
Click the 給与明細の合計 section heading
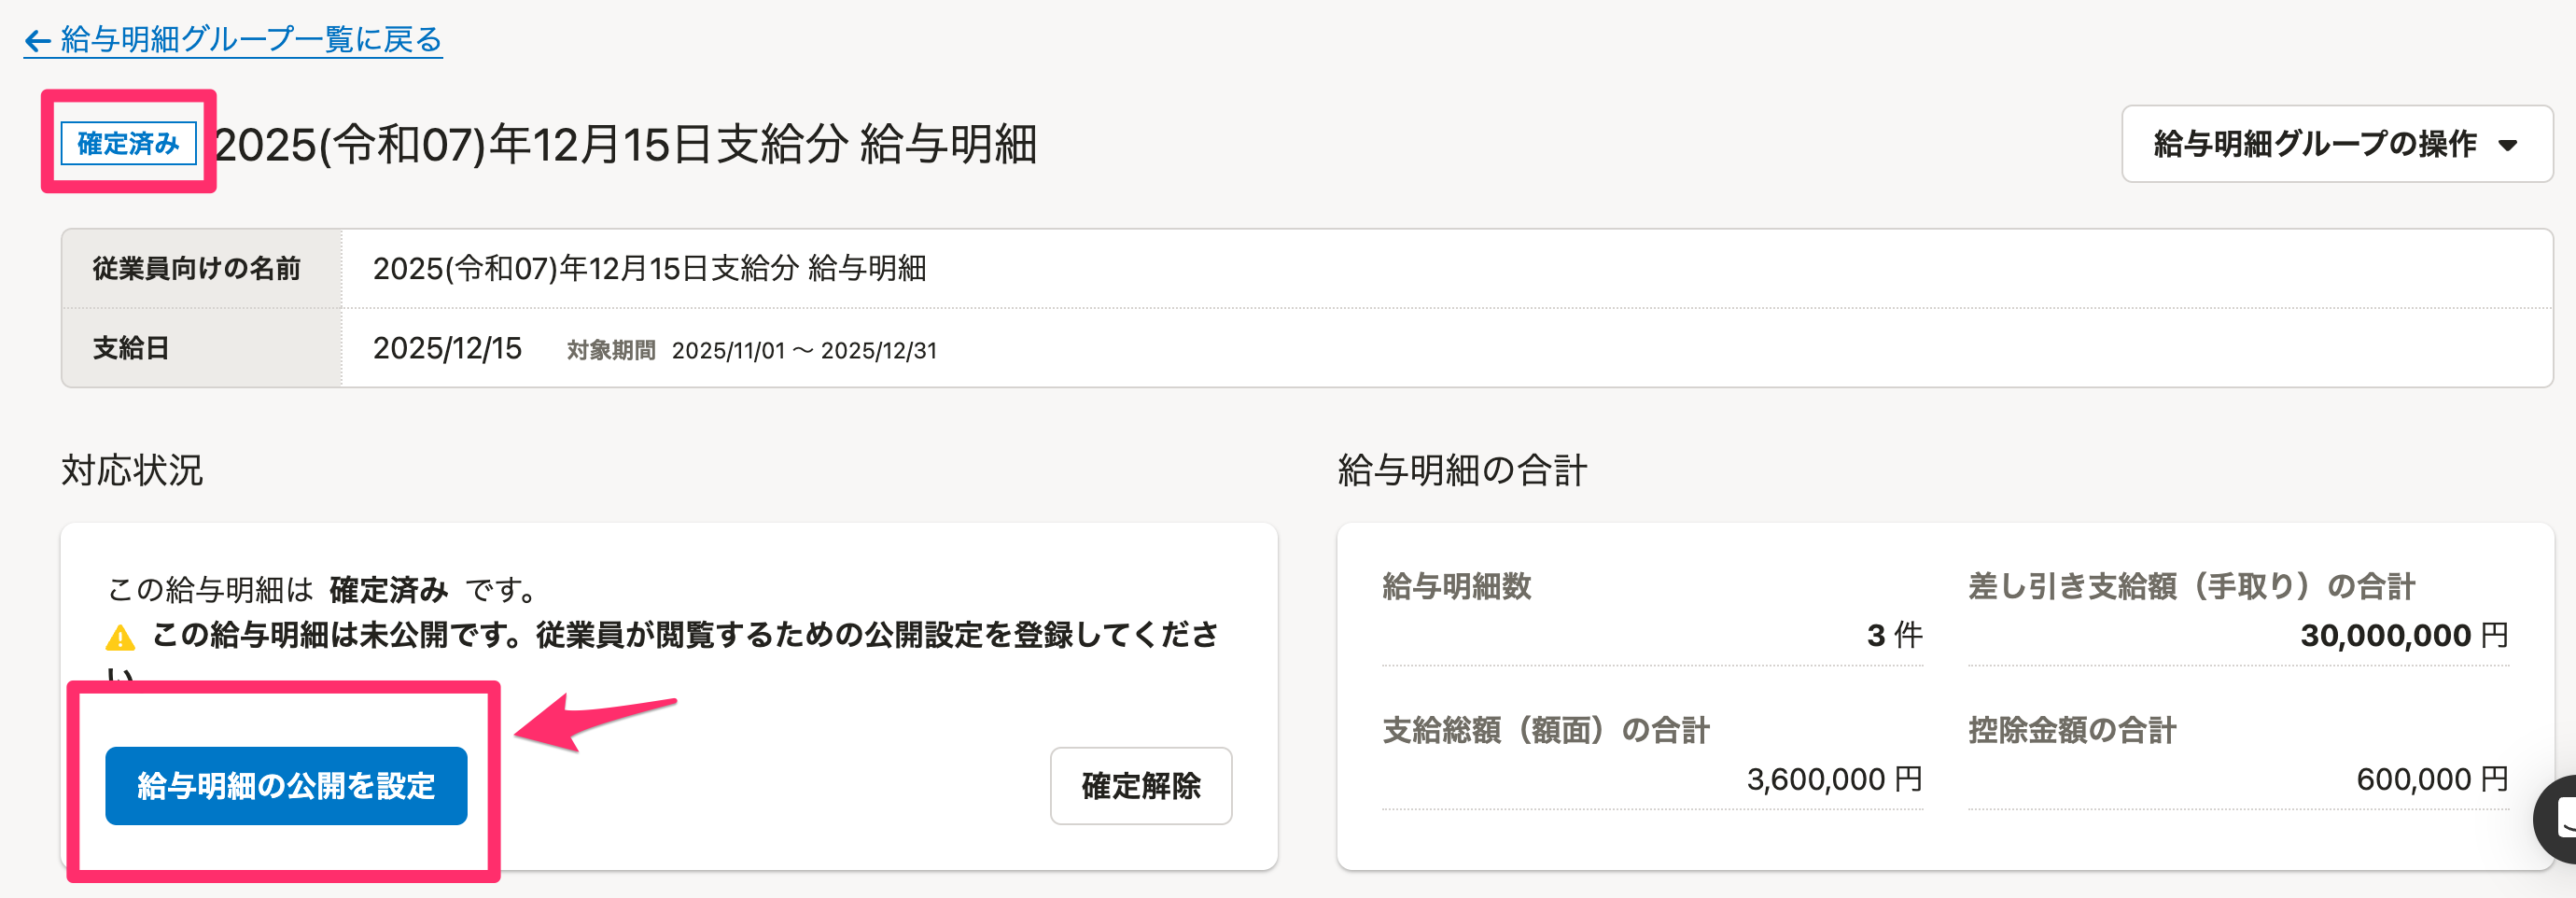click(x=1462, y=470)
